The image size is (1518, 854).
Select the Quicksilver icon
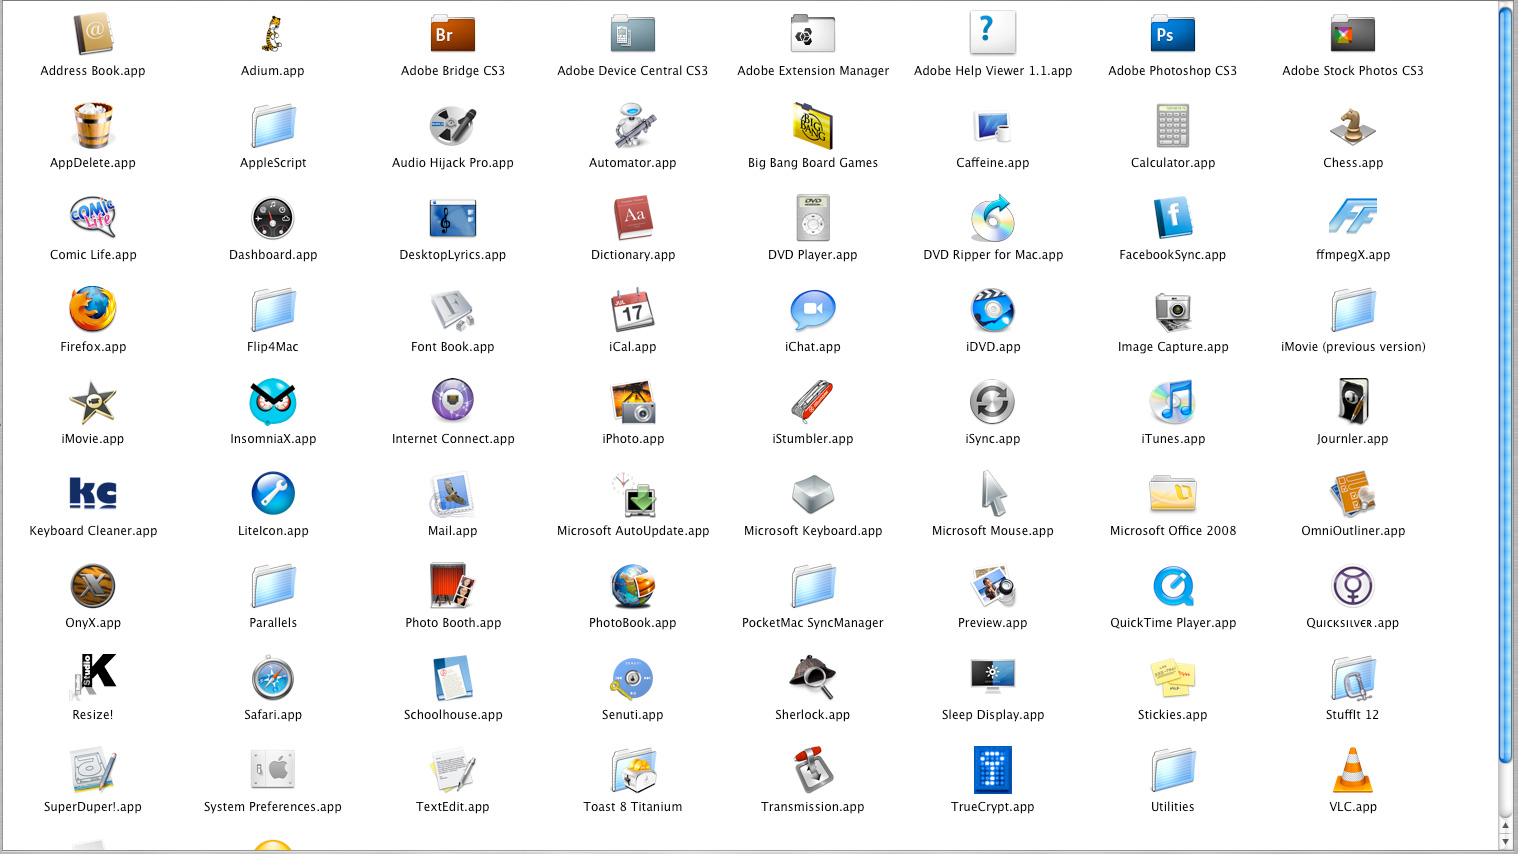coord(1353,586)
